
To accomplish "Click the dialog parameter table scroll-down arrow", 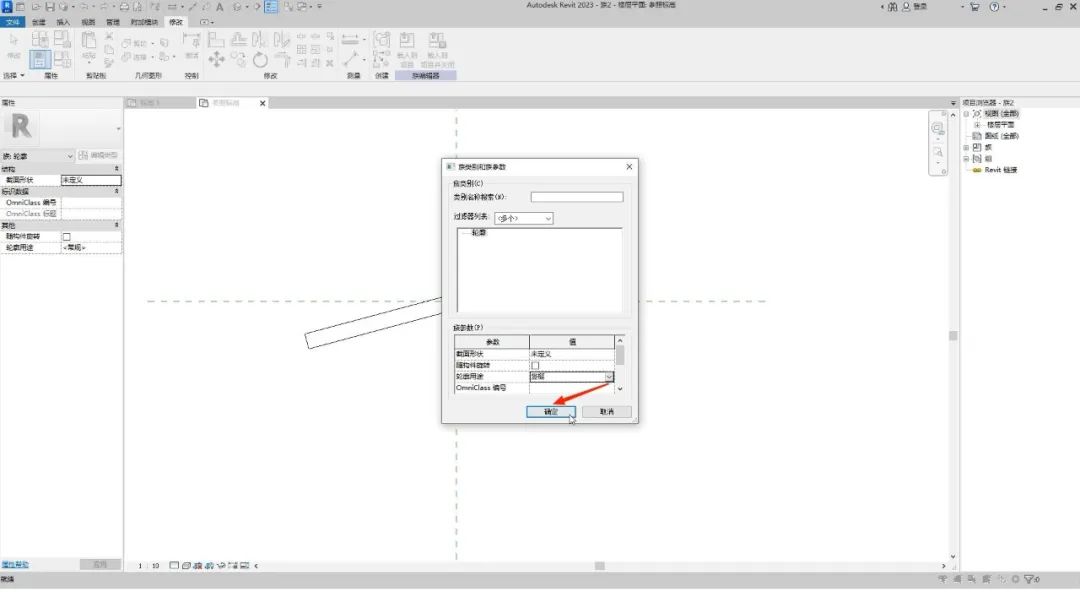I will 620,388.
